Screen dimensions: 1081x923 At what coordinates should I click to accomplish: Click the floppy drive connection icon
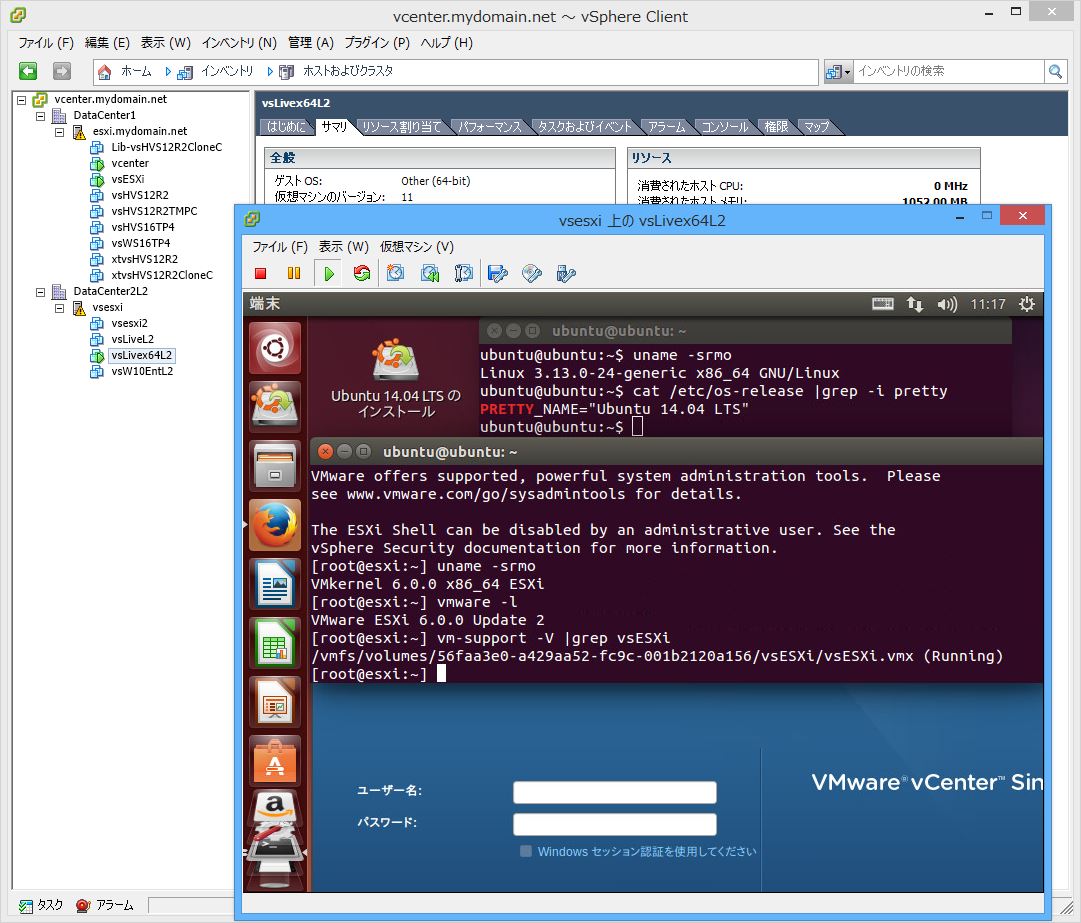click(x=497, y=274)
